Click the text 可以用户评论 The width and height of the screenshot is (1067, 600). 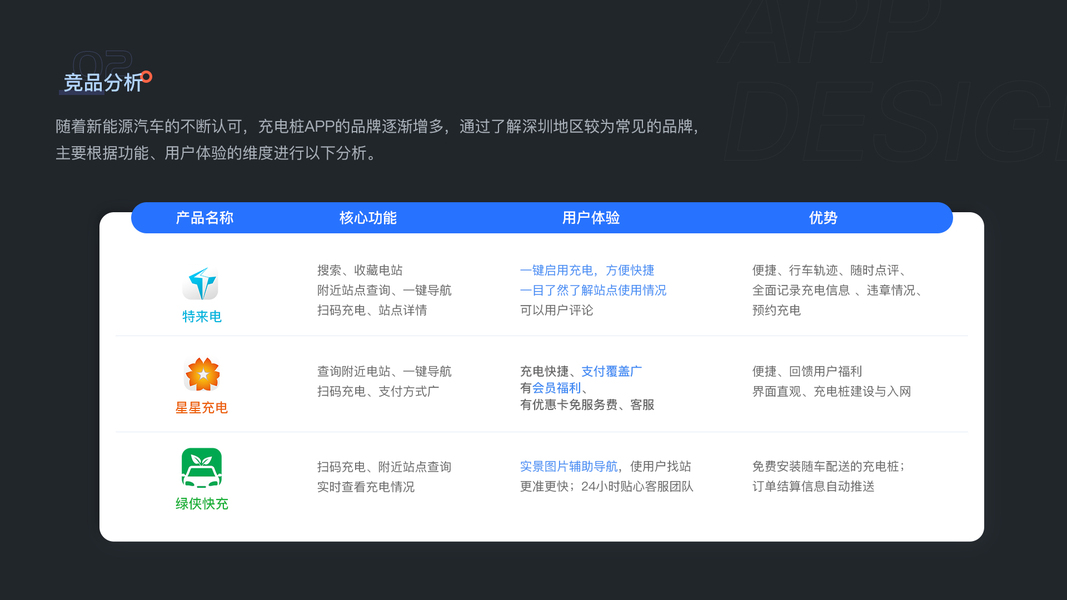coord(557,310)
